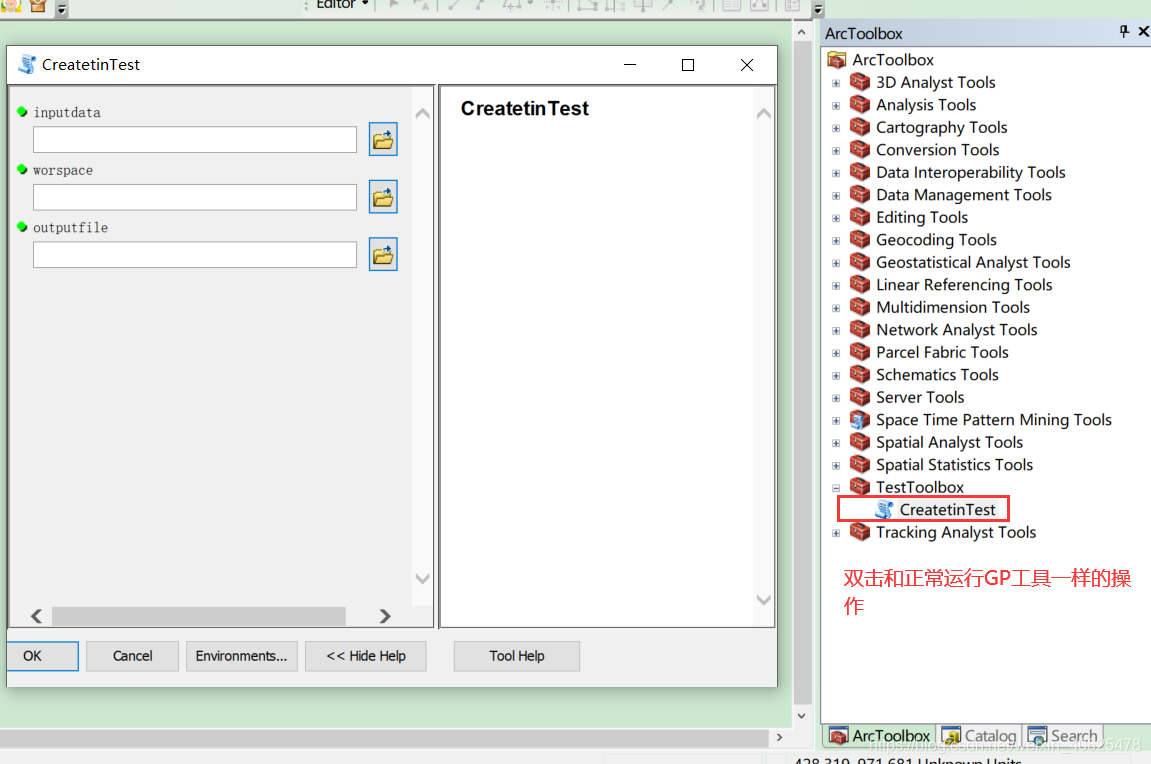Select Linear Referencing Tools toolbox icon
Viewport: 1151px width, 764px height.
860,284
